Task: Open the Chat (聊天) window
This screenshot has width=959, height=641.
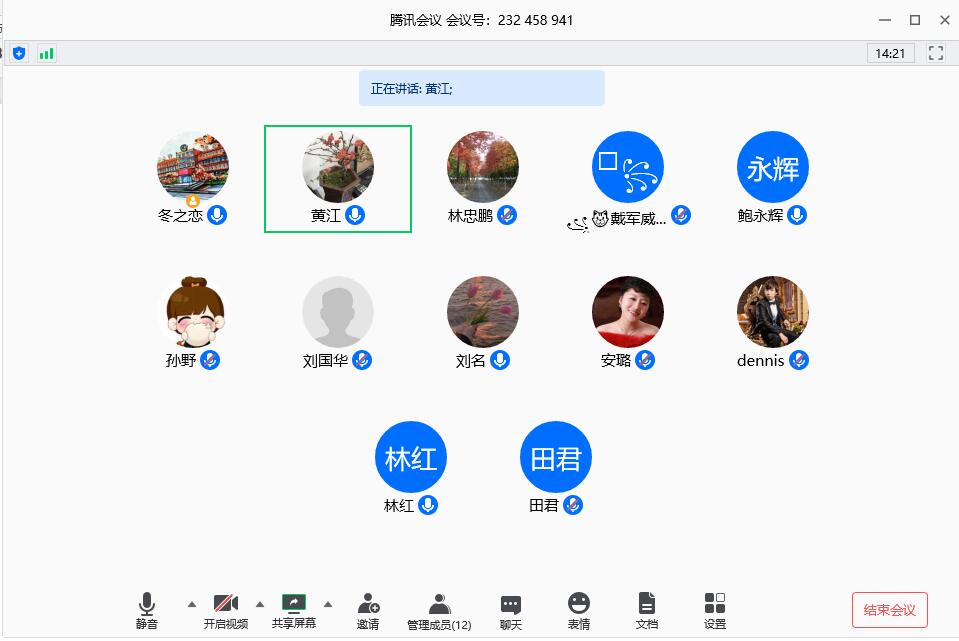Action: (x=511, y=610)
